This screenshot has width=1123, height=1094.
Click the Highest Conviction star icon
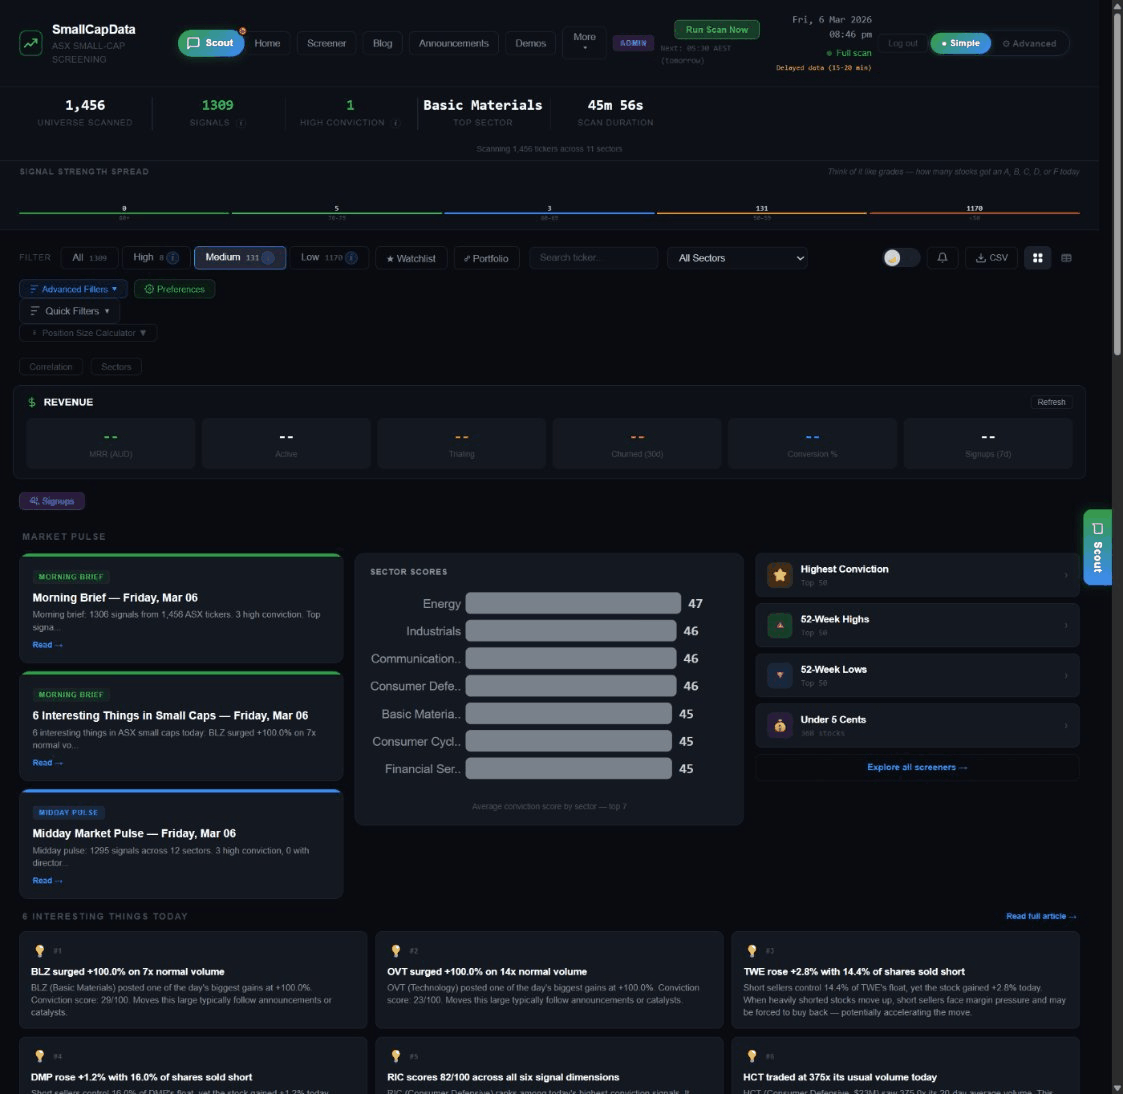(x=779, y=575)
